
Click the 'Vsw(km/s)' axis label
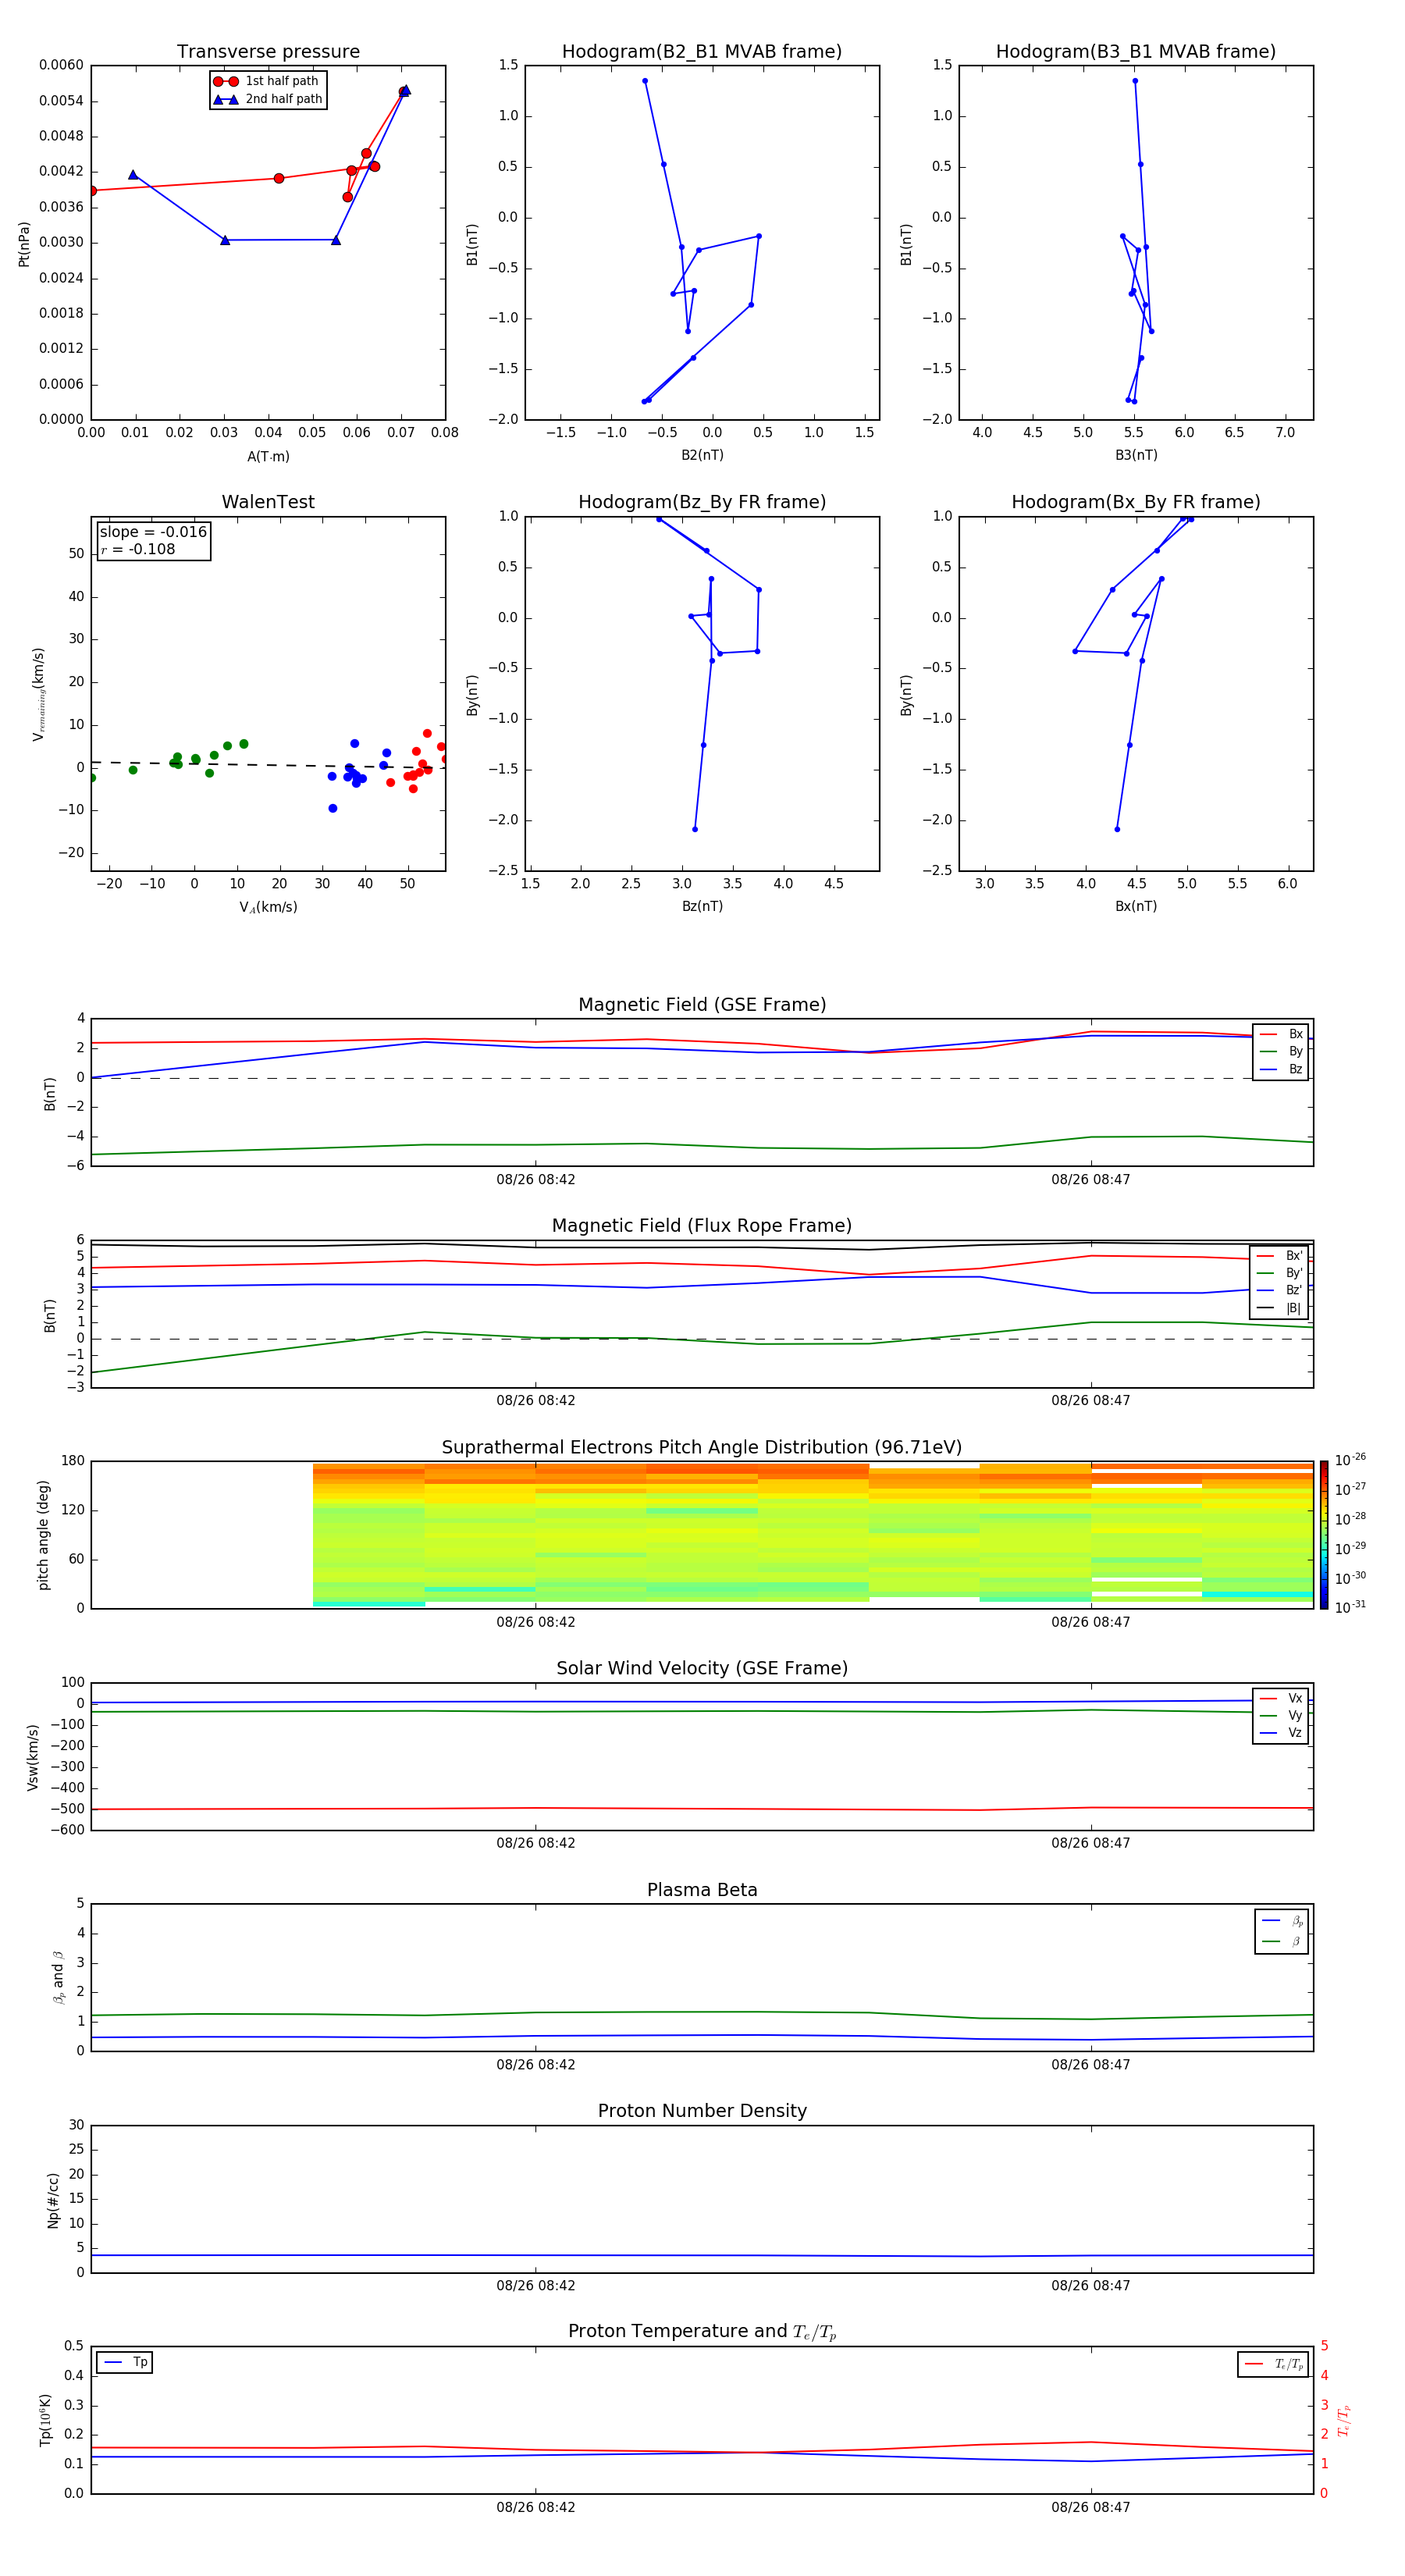point(33,1757)
